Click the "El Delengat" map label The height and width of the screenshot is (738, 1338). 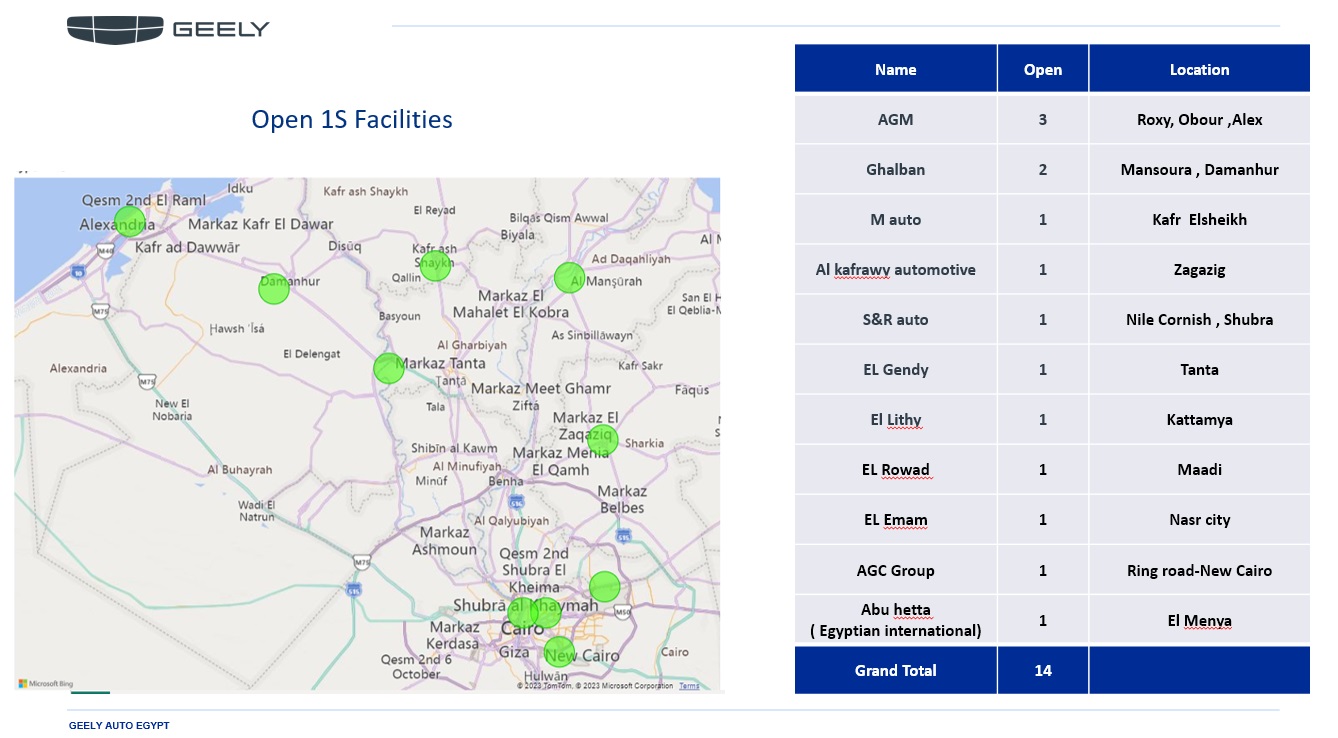[312, 354]
